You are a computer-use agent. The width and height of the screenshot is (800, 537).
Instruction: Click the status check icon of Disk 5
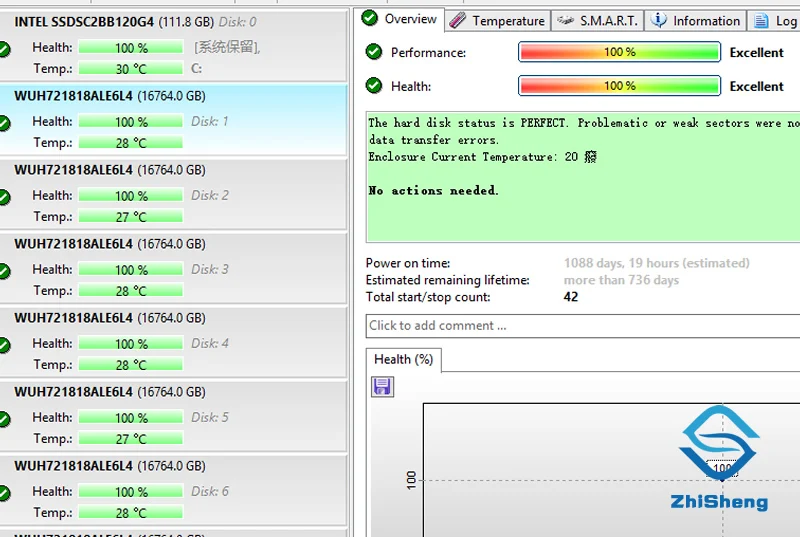[4, 419]
